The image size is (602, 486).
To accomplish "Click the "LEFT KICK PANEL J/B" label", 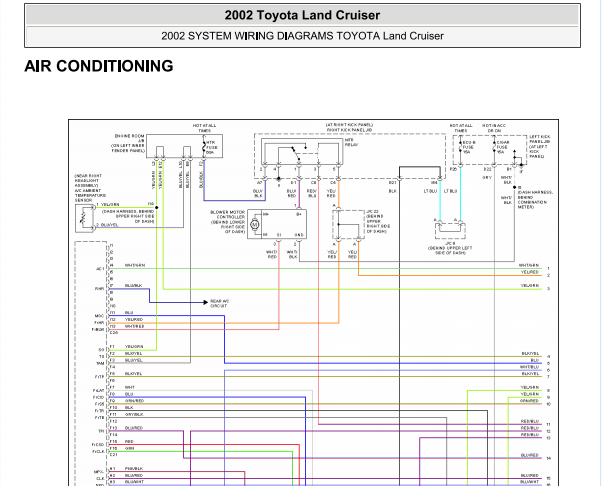I will pos(540,139).
